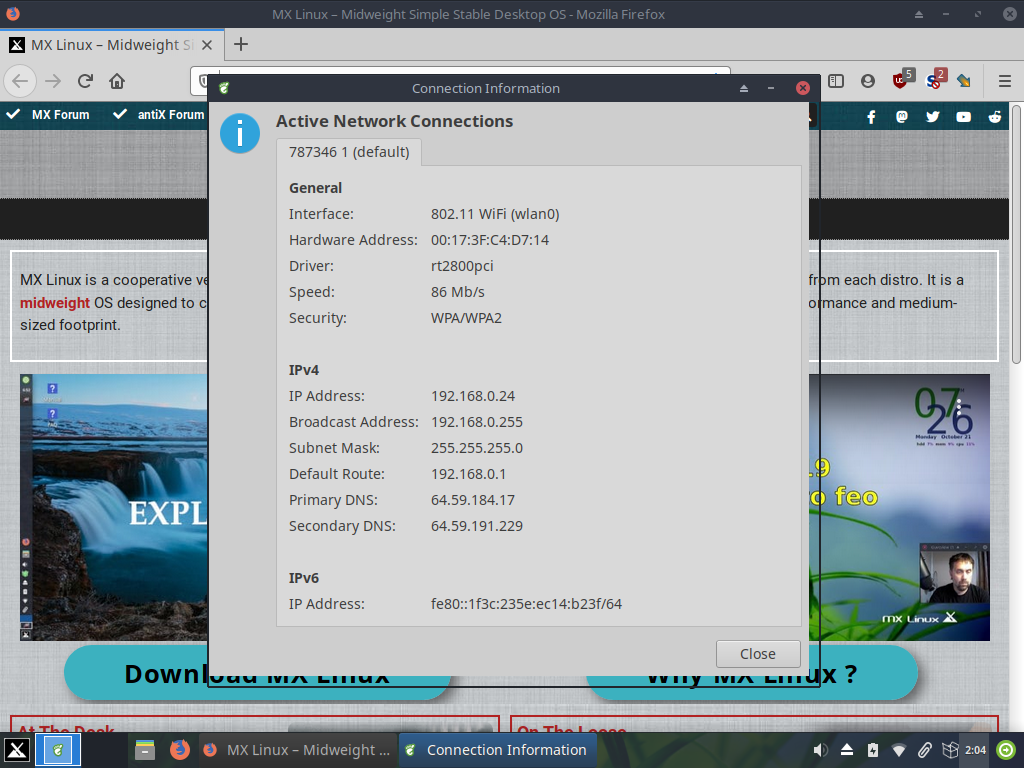Viewport: 1024px width, 768px height.
Task: Click the 'midweight' red link text
Action: (x=55, y=302)
